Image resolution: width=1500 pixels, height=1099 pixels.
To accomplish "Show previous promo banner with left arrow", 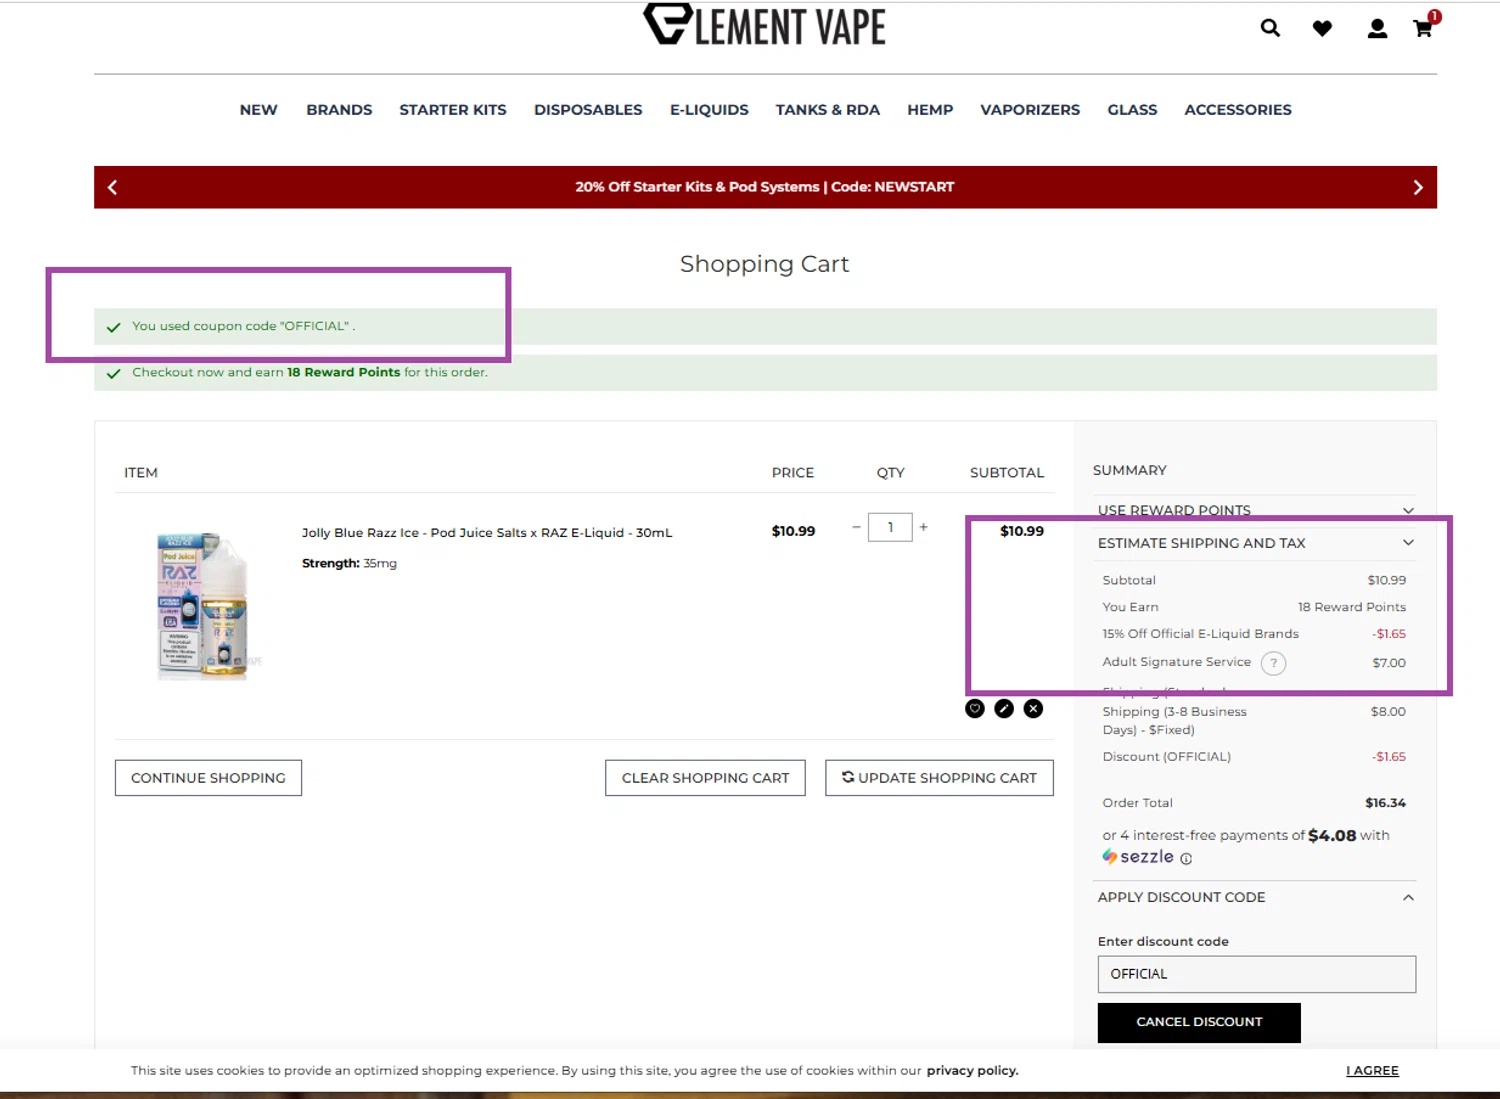I will coord(113,187).
